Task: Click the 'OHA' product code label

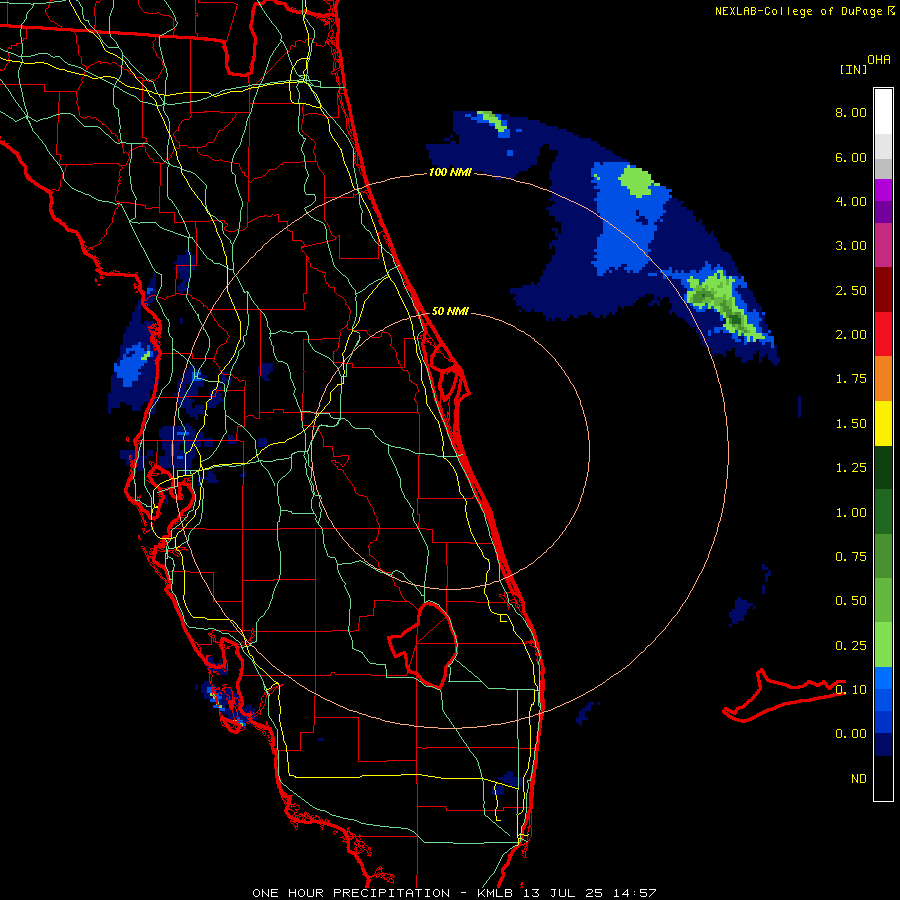Action: click(879, 60)
